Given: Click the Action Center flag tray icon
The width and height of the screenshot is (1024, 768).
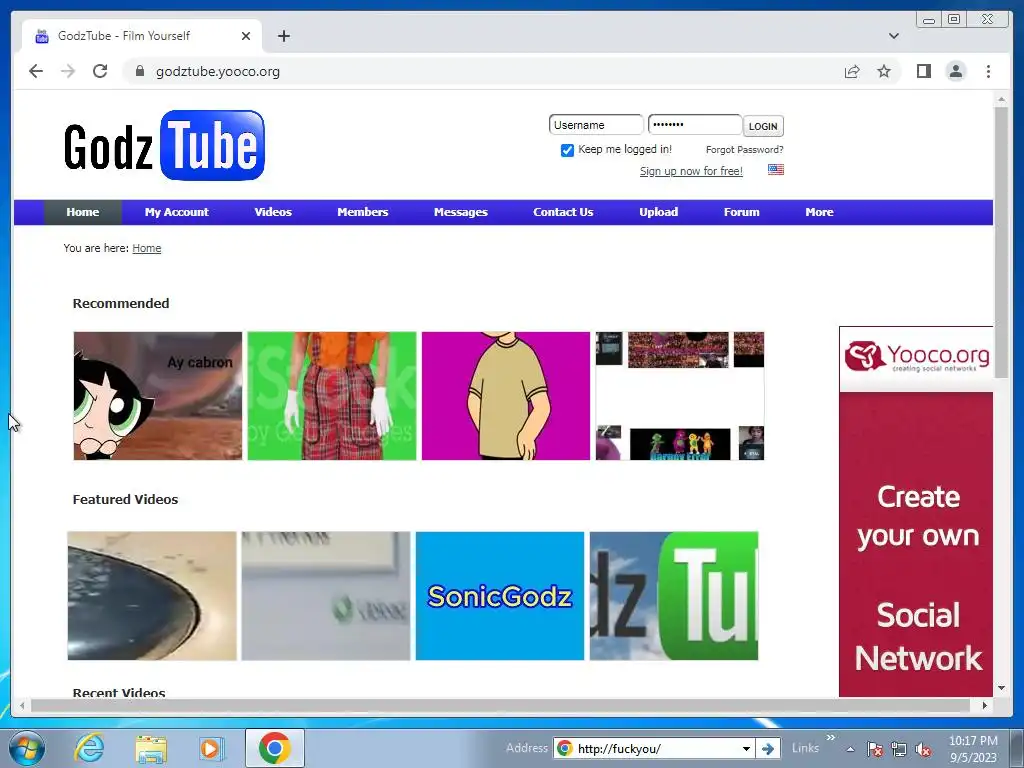Looking at the screenshot, I should point(875,749).
